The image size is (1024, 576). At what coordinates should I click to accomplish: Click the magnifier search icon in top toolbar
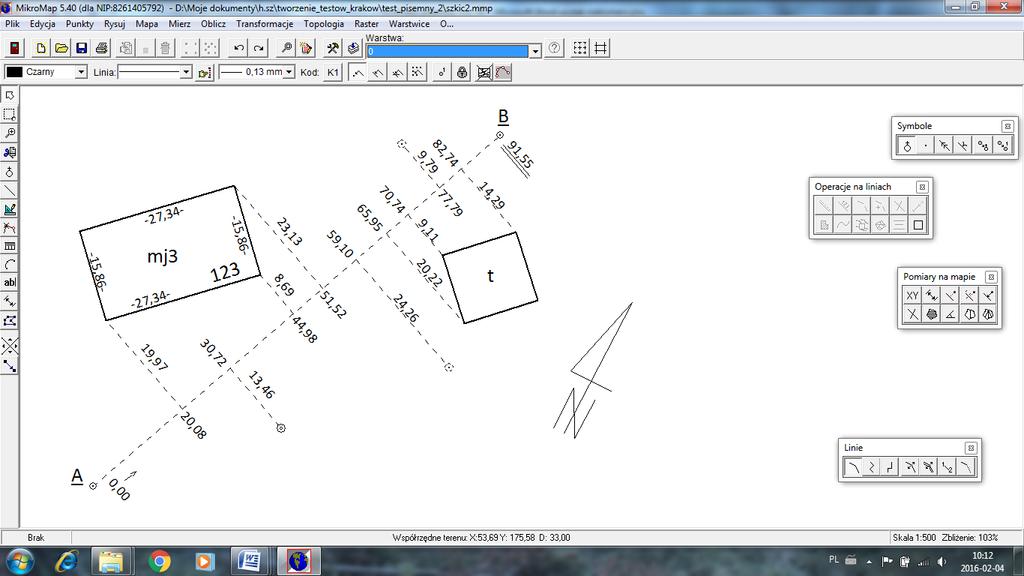(x=286, y=48)
